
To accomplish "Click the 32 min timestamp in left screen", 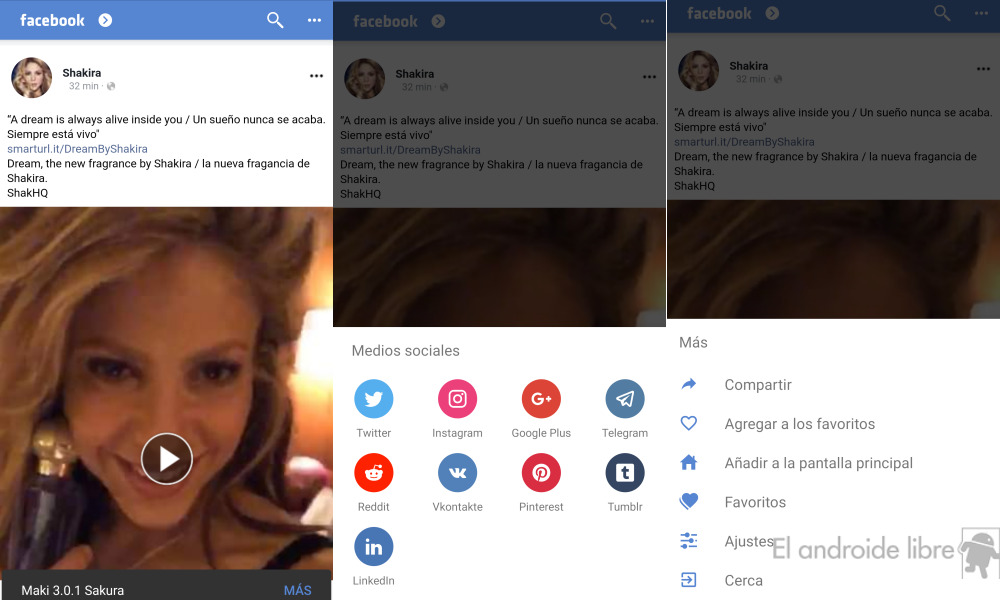I will coord(84,86).
